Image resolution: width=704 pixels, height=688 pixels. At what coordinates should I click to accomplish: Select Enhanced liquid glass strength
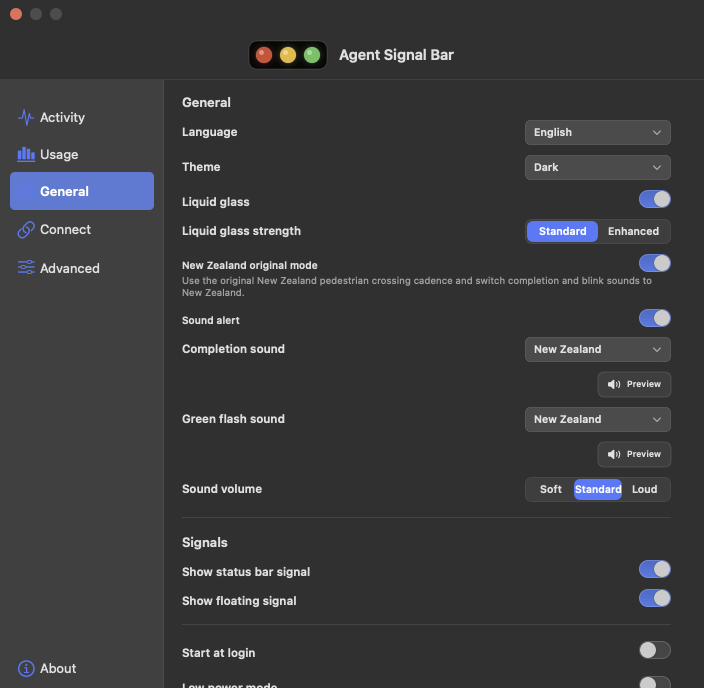click(x=633, y=231)
